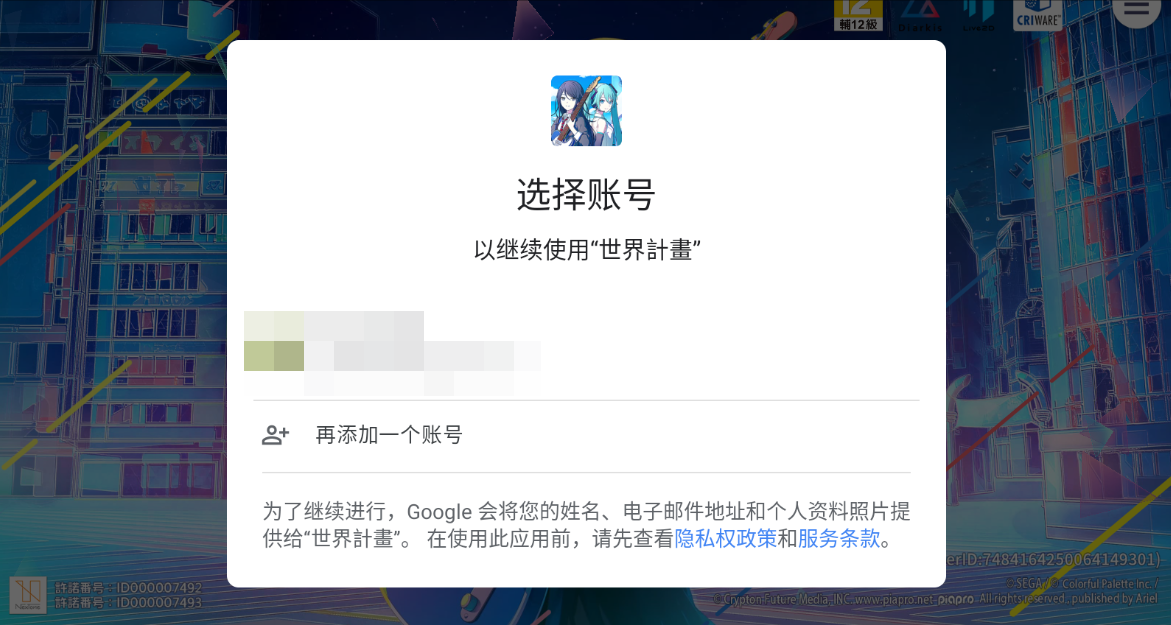Screen dimensions: 1171x625
Task: Click the Nexon license logo at bottom left
Action: 28,594
